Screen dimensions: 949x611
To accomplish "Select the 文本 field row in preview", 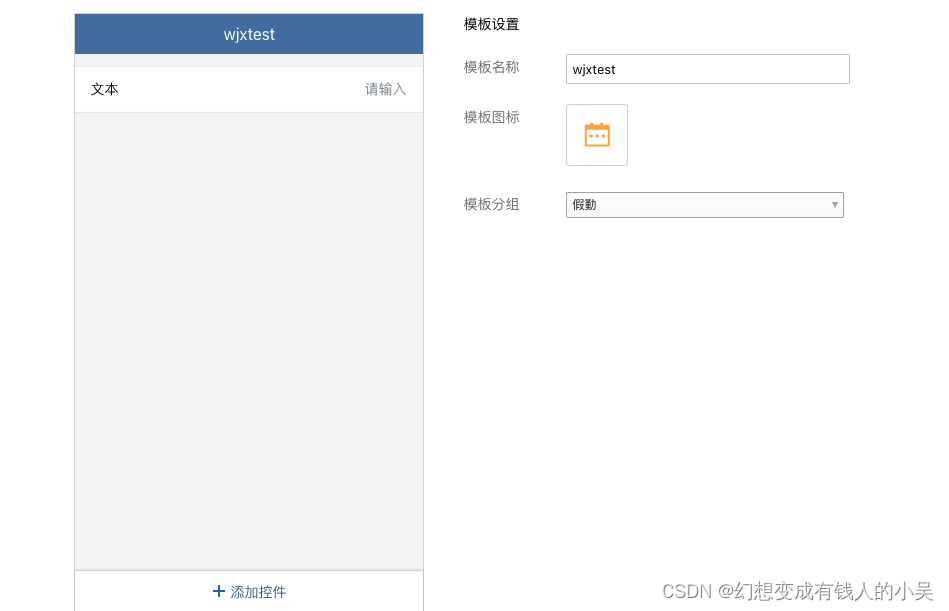I will [x=249, y=90].
